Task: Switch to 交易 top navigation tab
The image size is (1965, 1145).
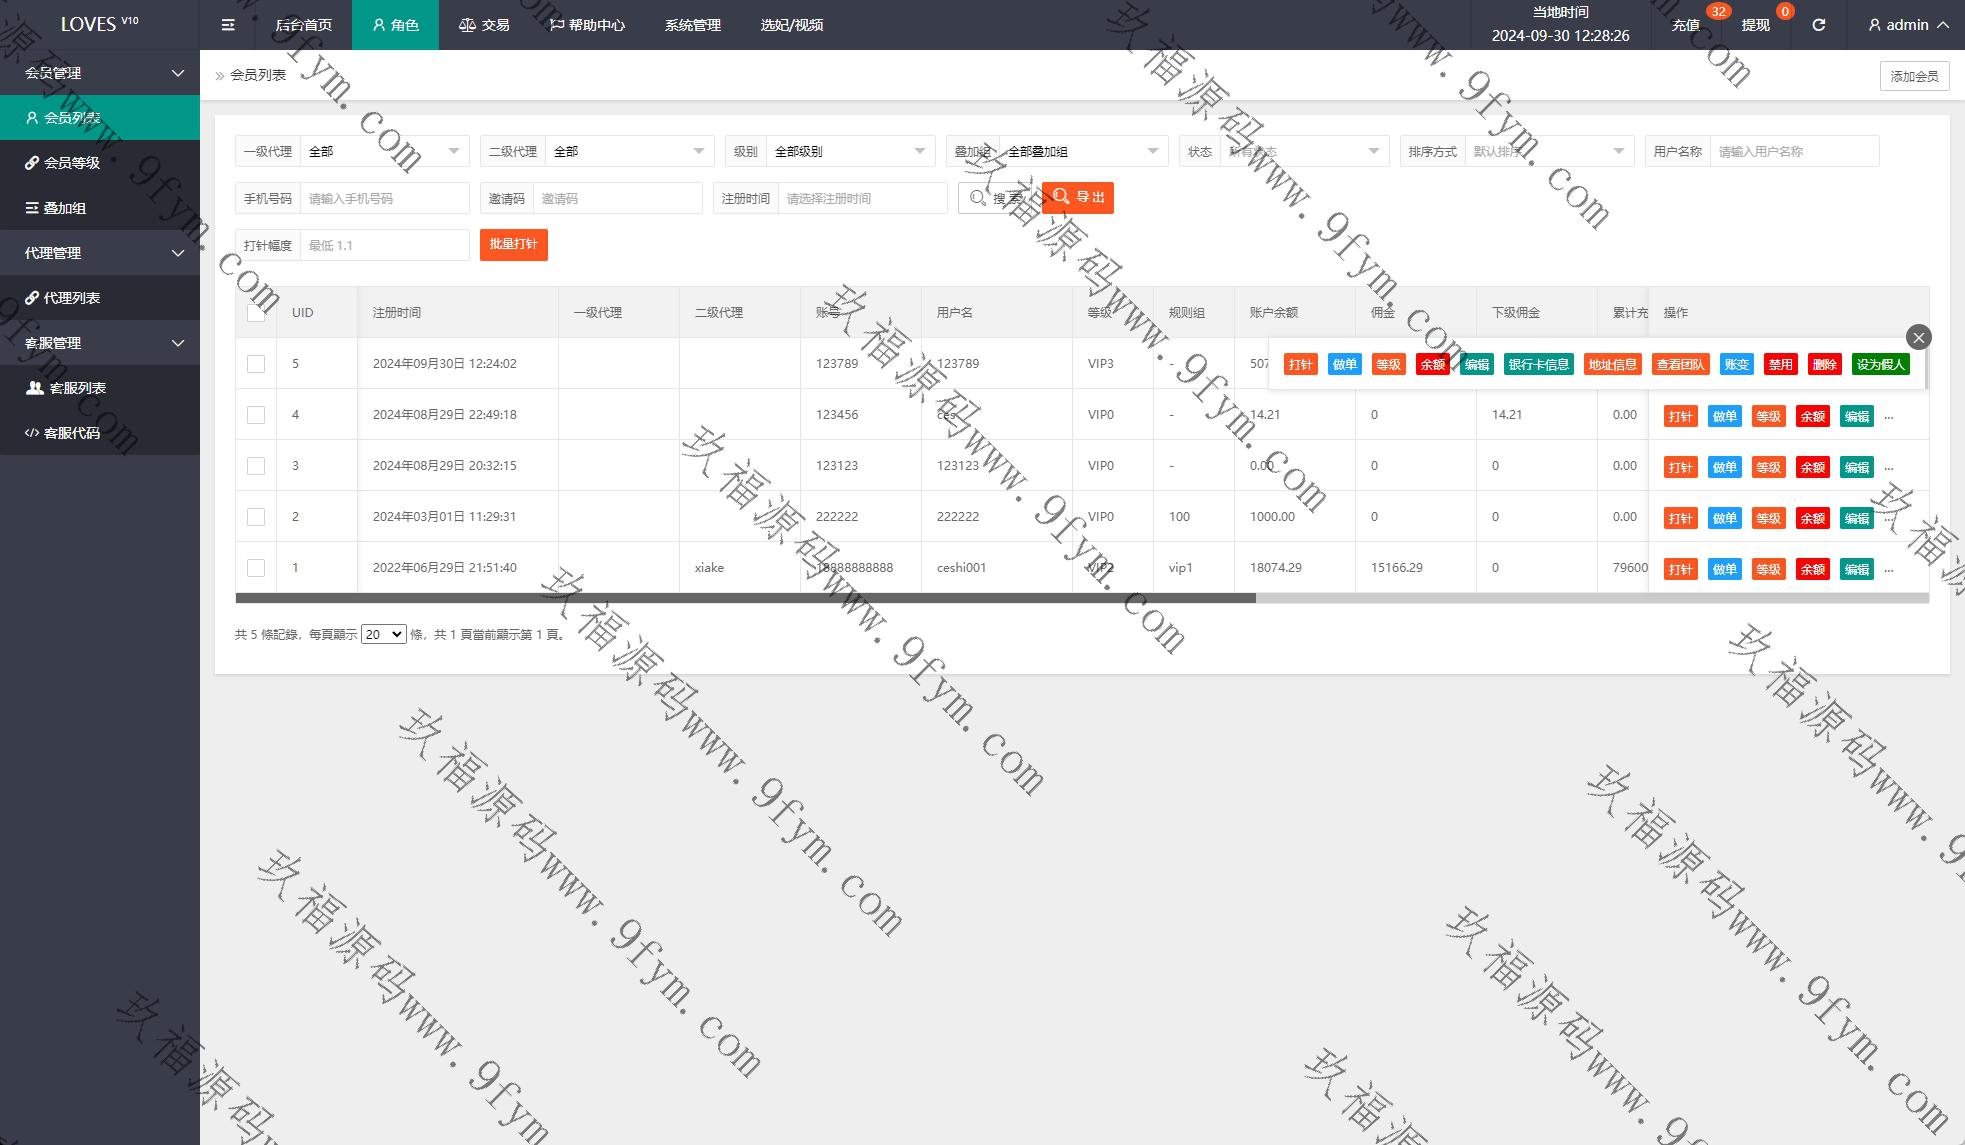Action: pyautogui.click(x=485, y=25)
